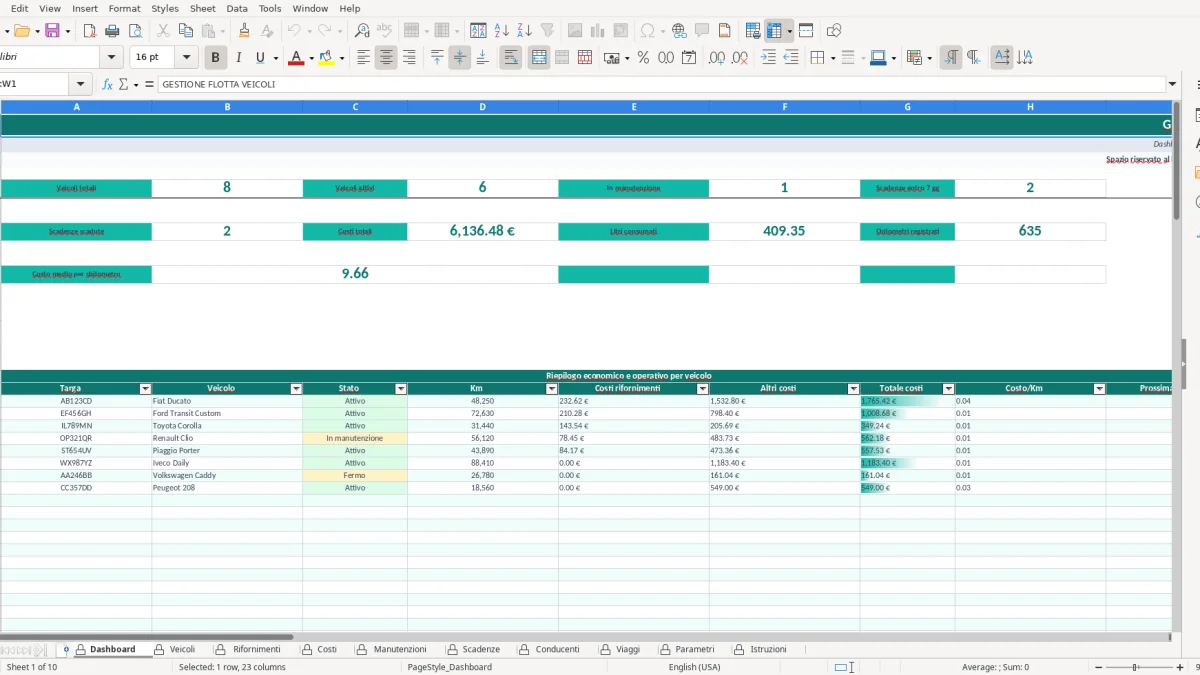Click the Define Print Area icon
This screenshot has width=1200, height=675.
[753, 31]
